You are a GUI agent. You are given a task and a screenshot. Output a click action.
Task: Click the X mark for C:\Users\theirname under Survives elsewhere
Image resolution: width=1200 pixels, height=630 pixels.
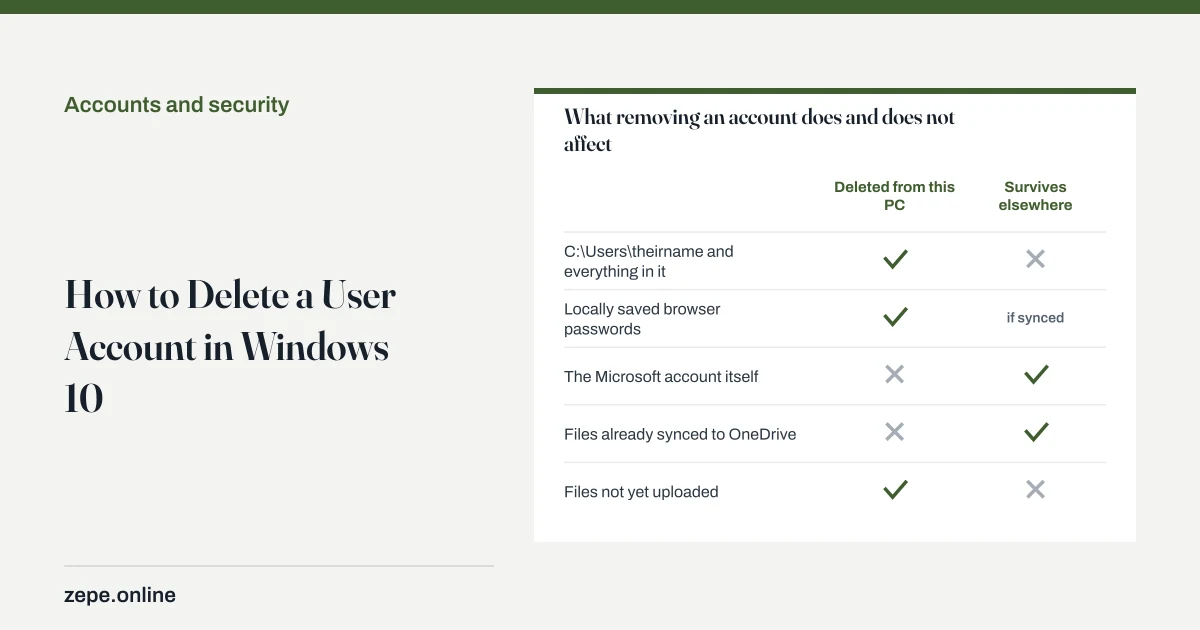pyautogui.click(x=1036, y=260)
